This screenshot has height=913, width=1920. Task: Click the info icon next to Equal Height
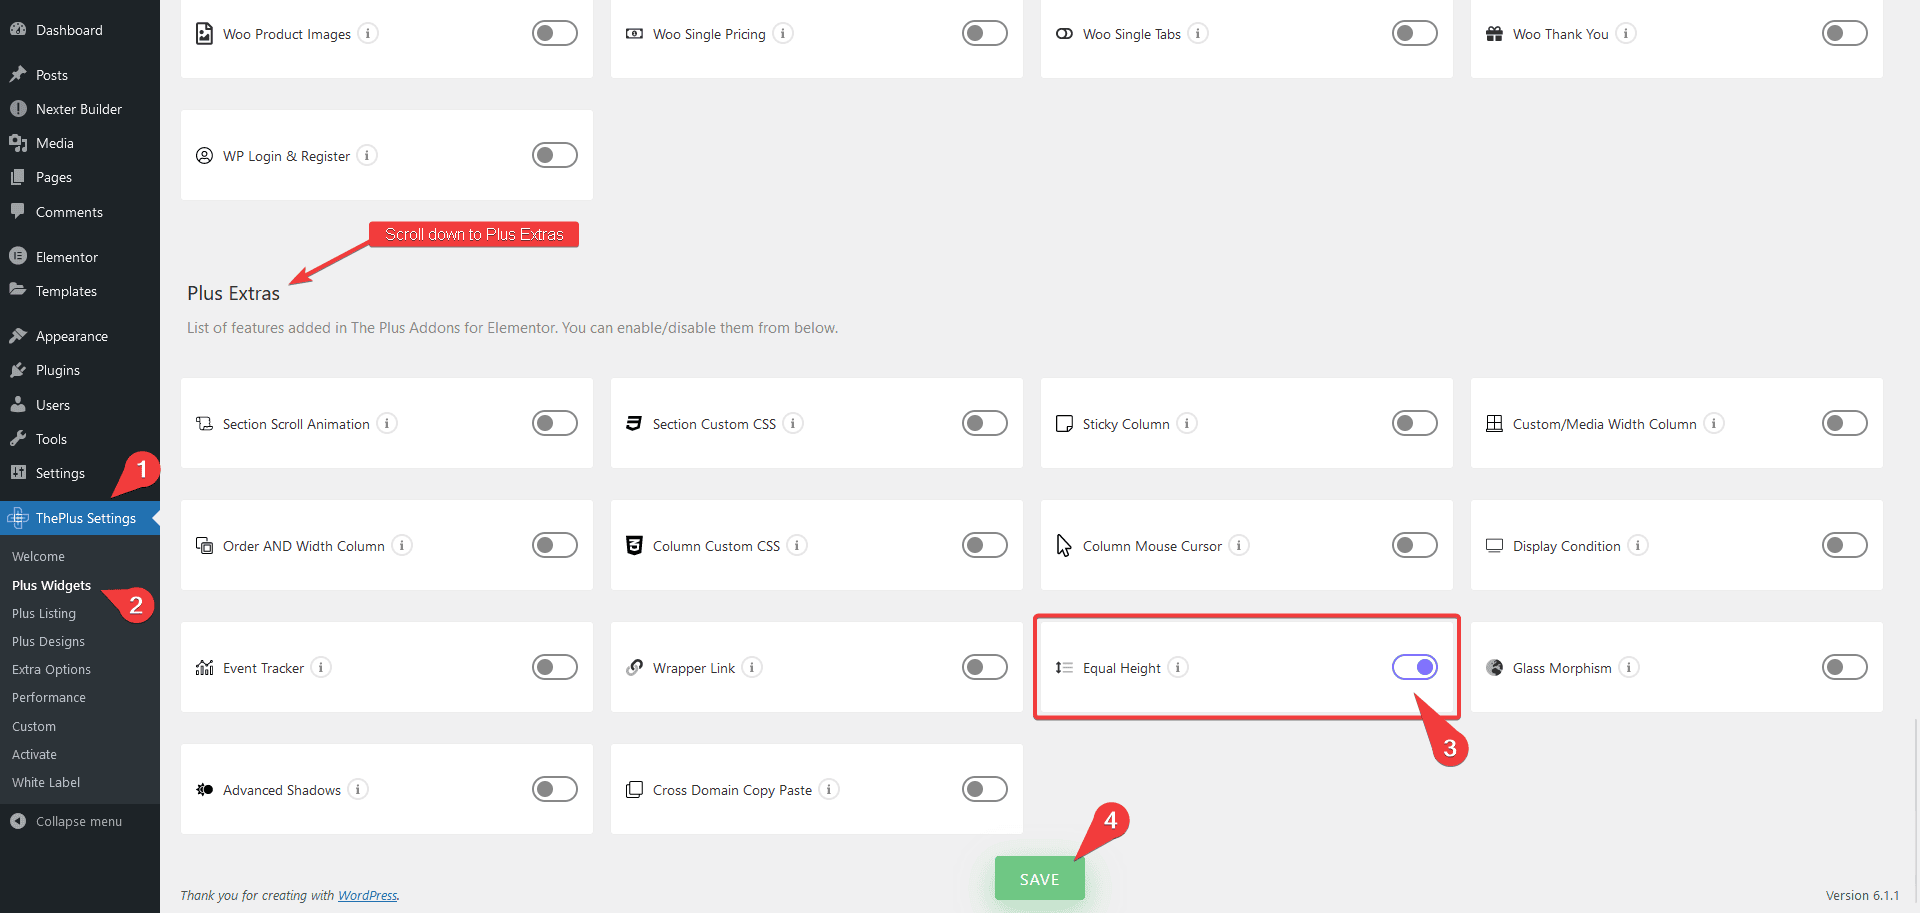(x=1178, y=668)
